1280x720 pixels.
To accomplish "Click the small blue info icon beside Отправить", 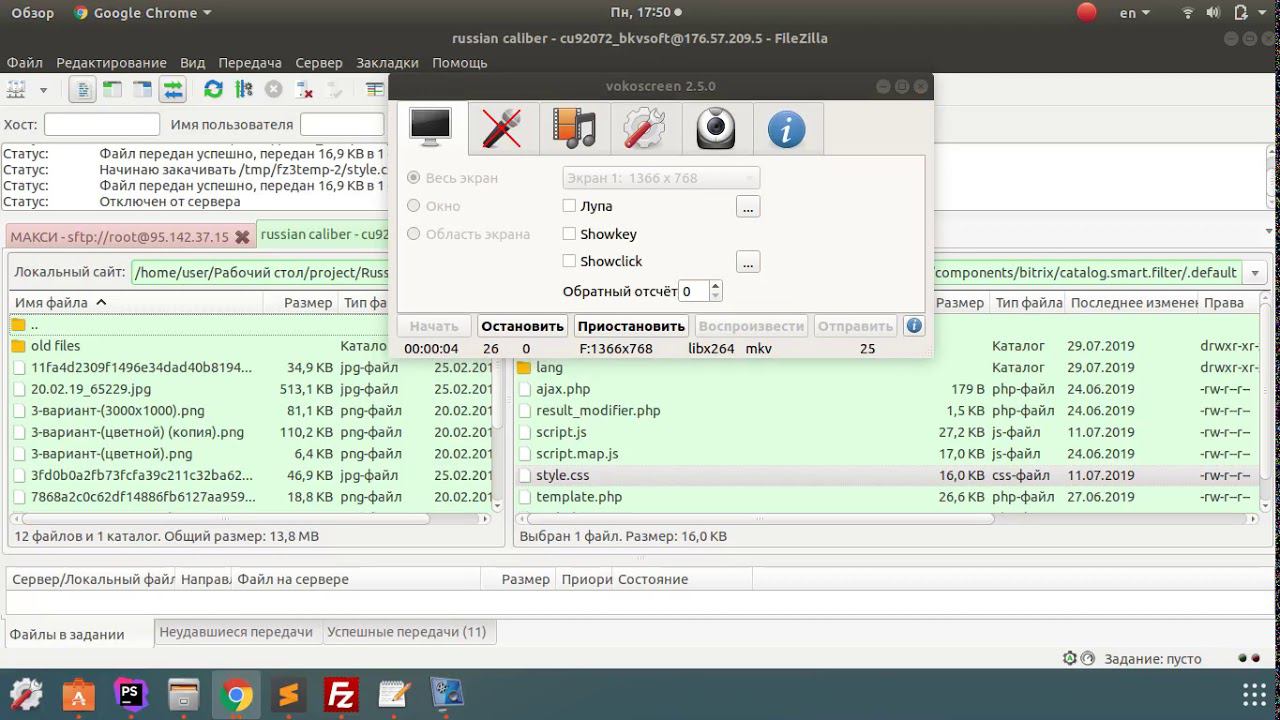I will 913,326.
